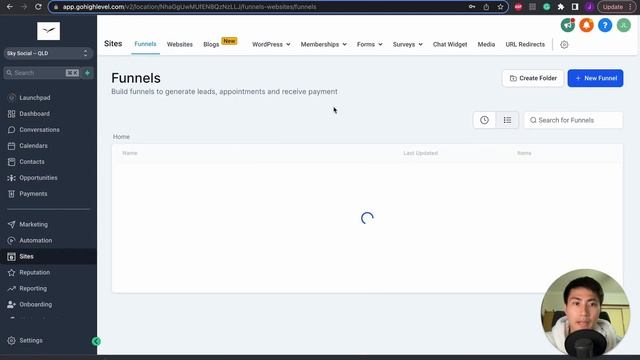Click the green plus quick-add icon

pyautogui.click(x=87, y=73)
